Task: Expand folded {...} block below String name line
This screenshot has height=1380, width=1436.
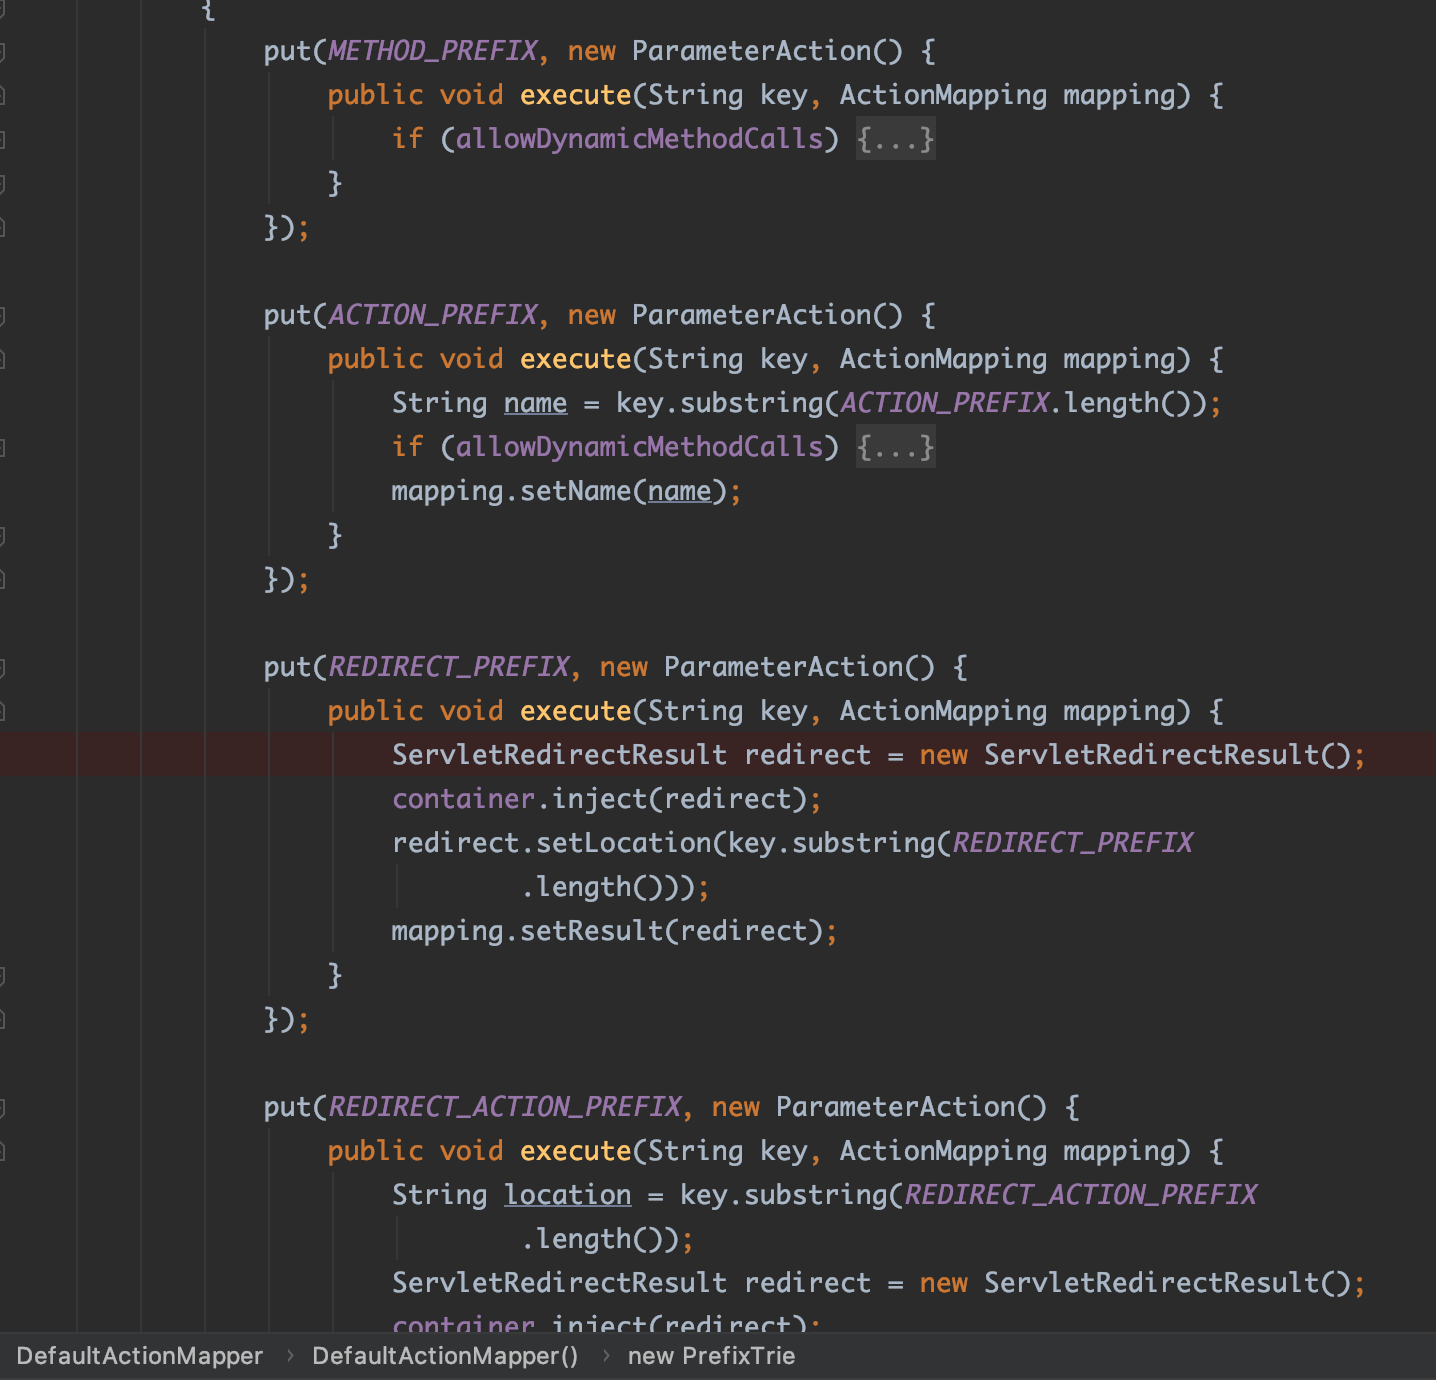Action: [895, 447]
